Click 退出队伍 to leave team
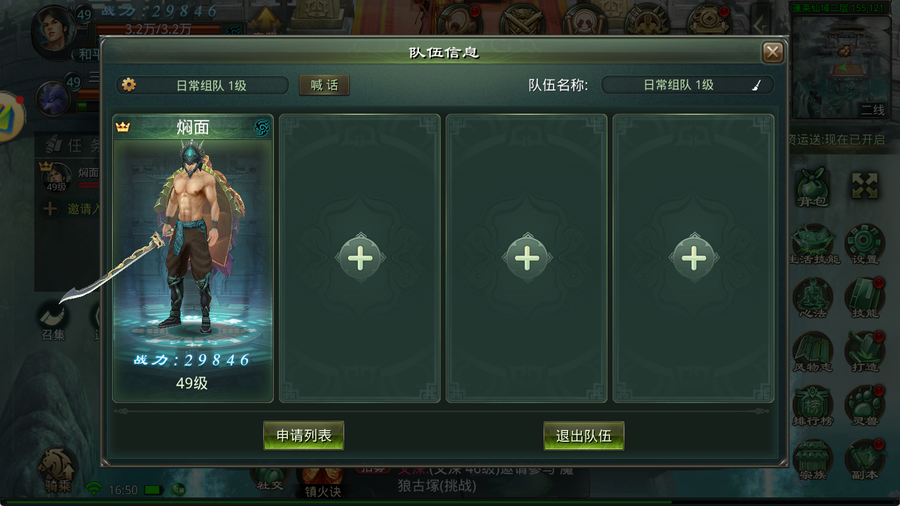This screenshot has width=900, height=506. click(x=584, y=436)
